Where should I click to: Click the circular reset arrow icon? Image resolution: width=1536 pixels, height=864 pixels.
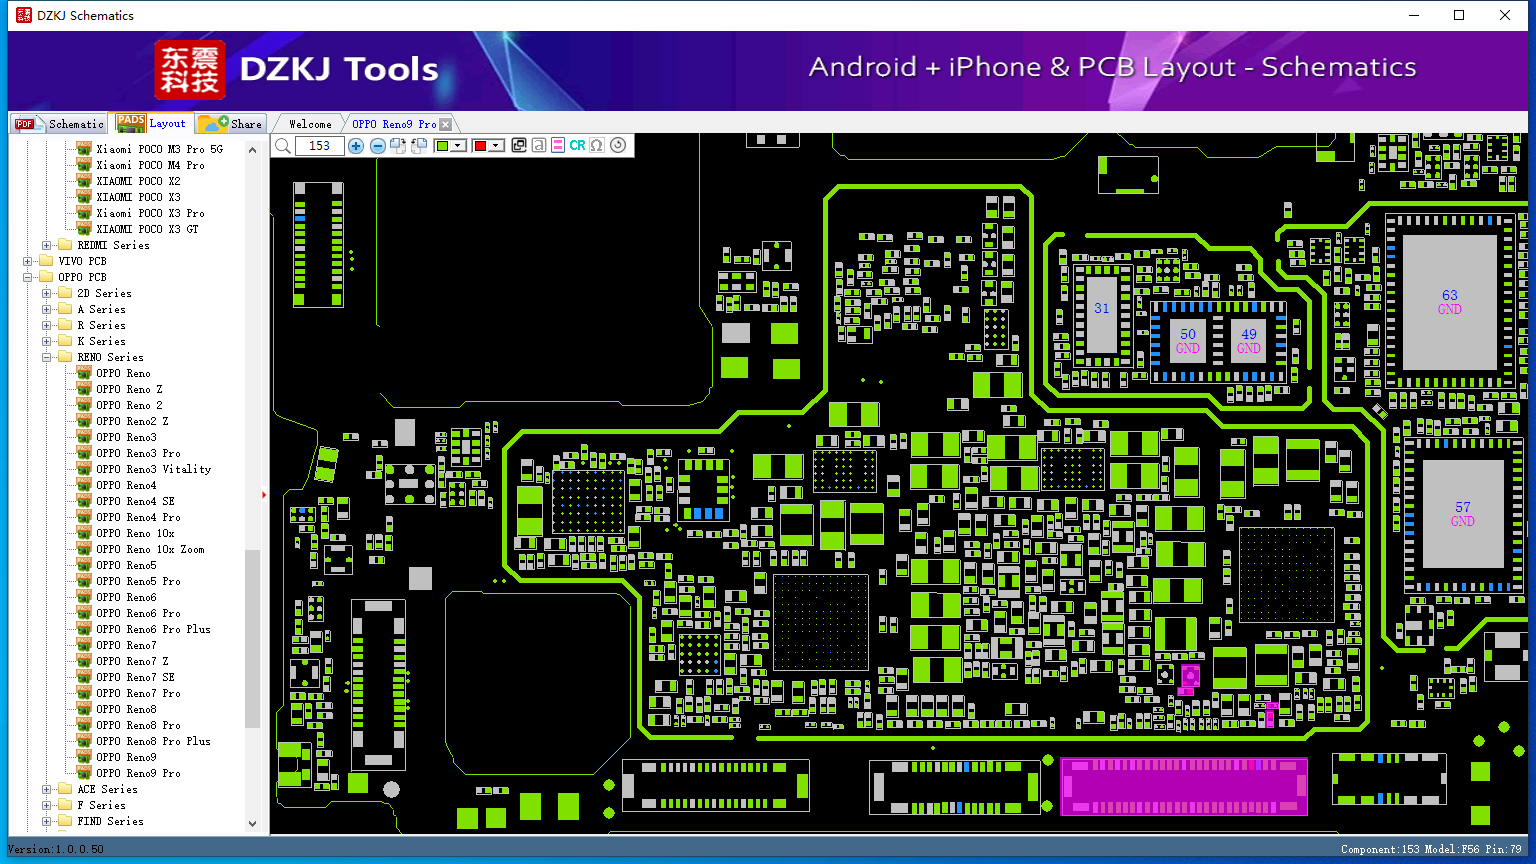[618, 146]
